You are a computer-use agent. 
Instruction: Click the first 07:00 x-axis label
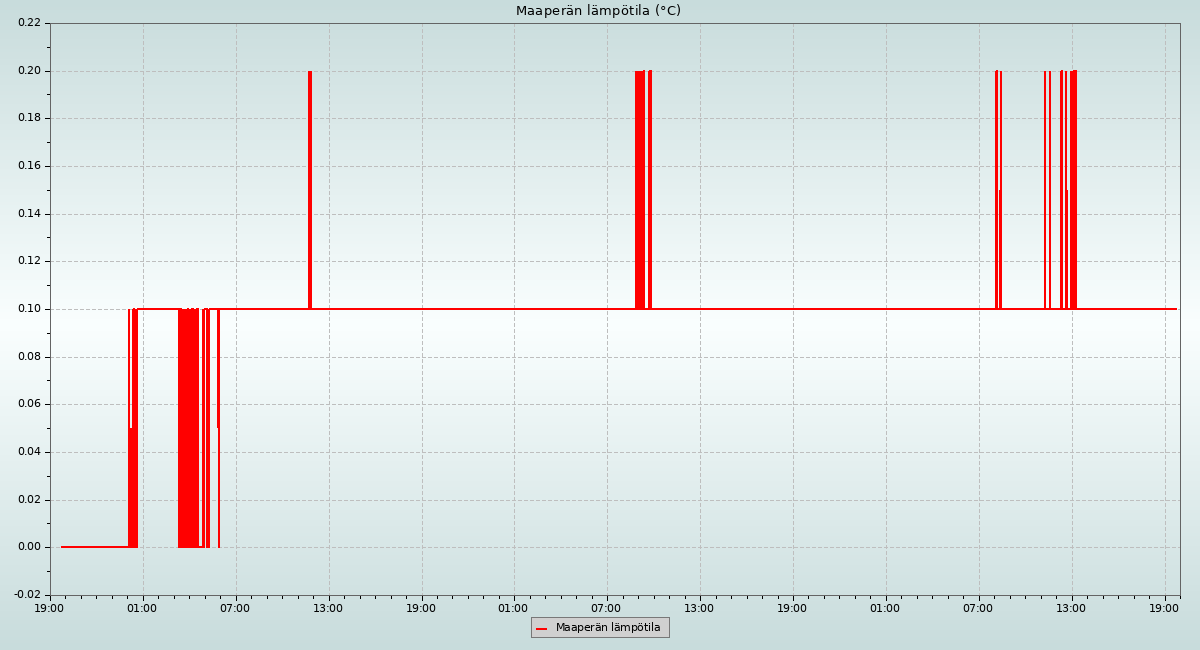click(x=235, y=608)
